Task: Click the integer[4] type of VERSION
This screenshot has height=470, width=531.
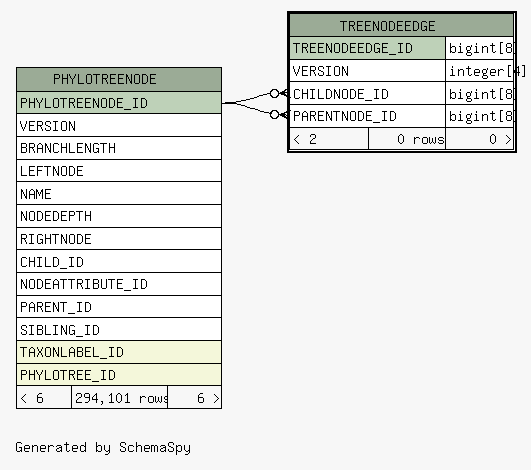Action: point(487,71)
